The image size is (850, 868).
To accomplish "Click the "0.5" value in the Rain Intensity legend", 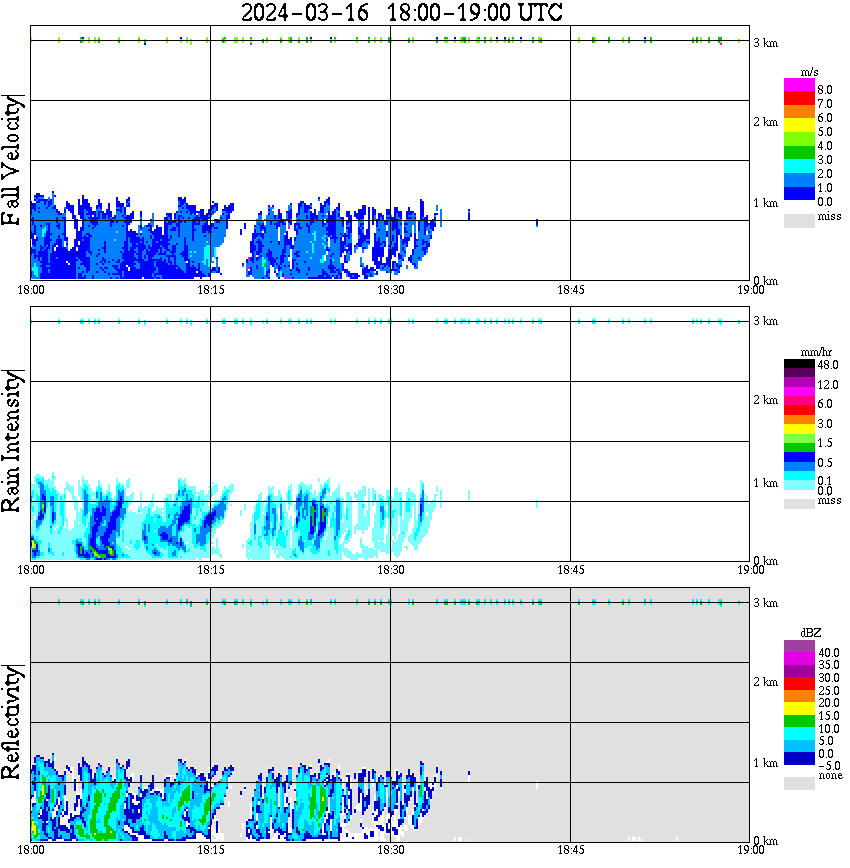I will pyautogui.click(x=825, y=463).
